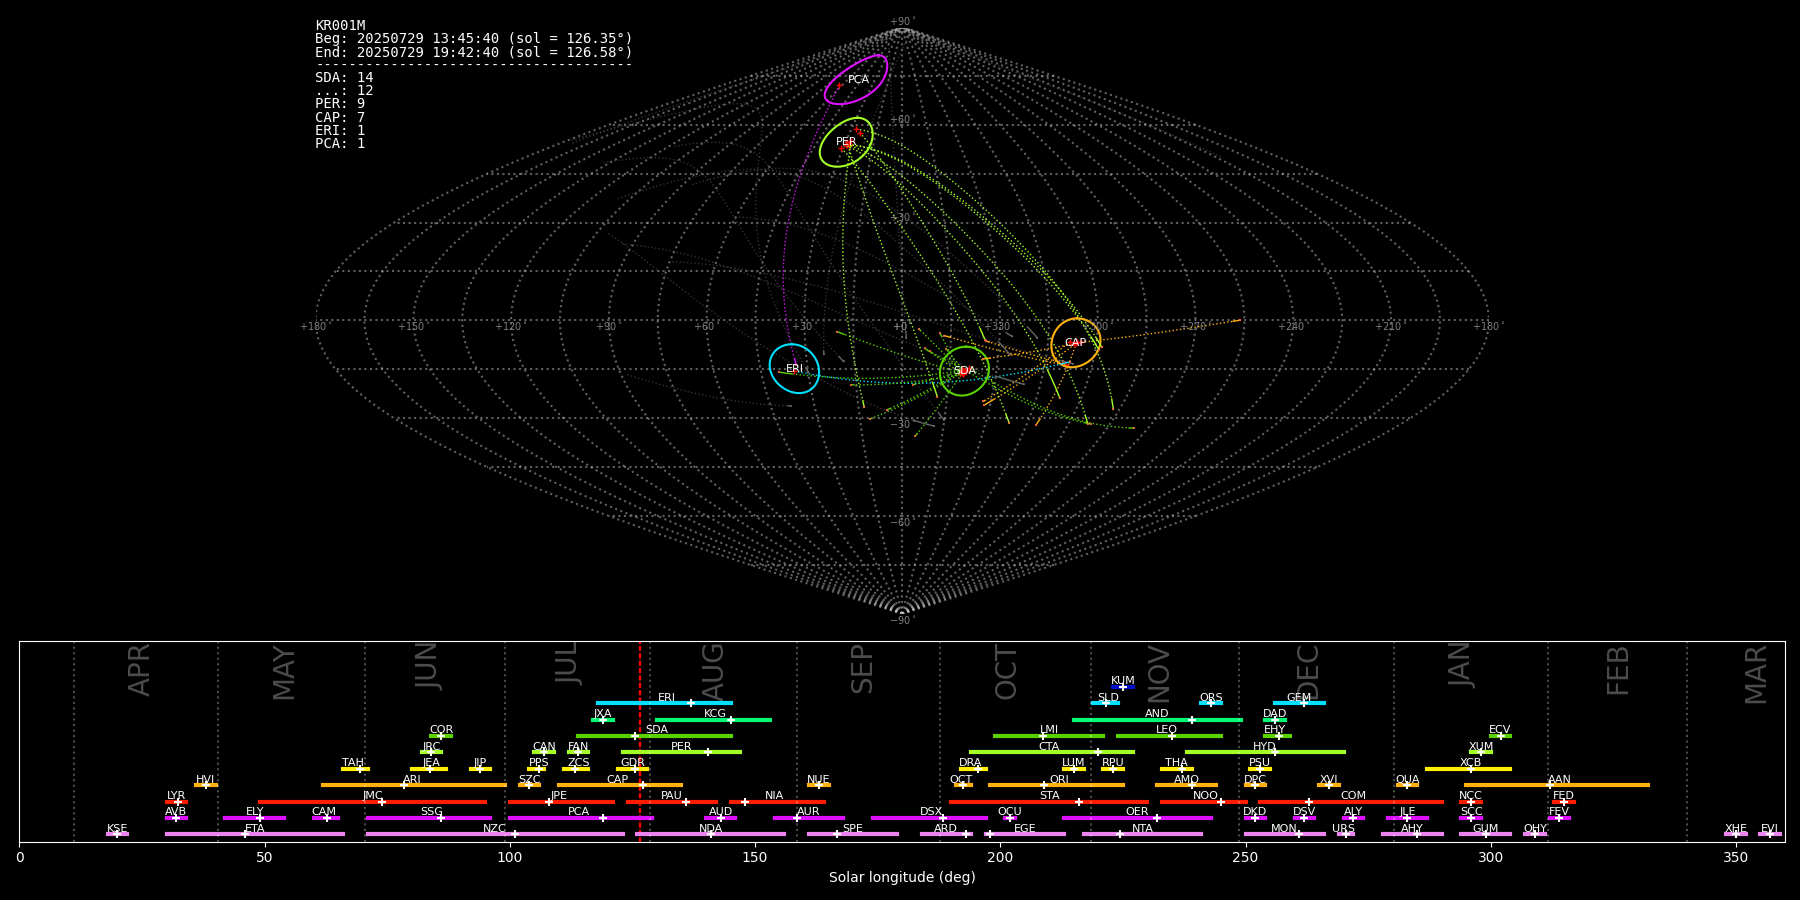Click the +120 longitude label on map equator
1800x900 pixels.
(508, 327)
